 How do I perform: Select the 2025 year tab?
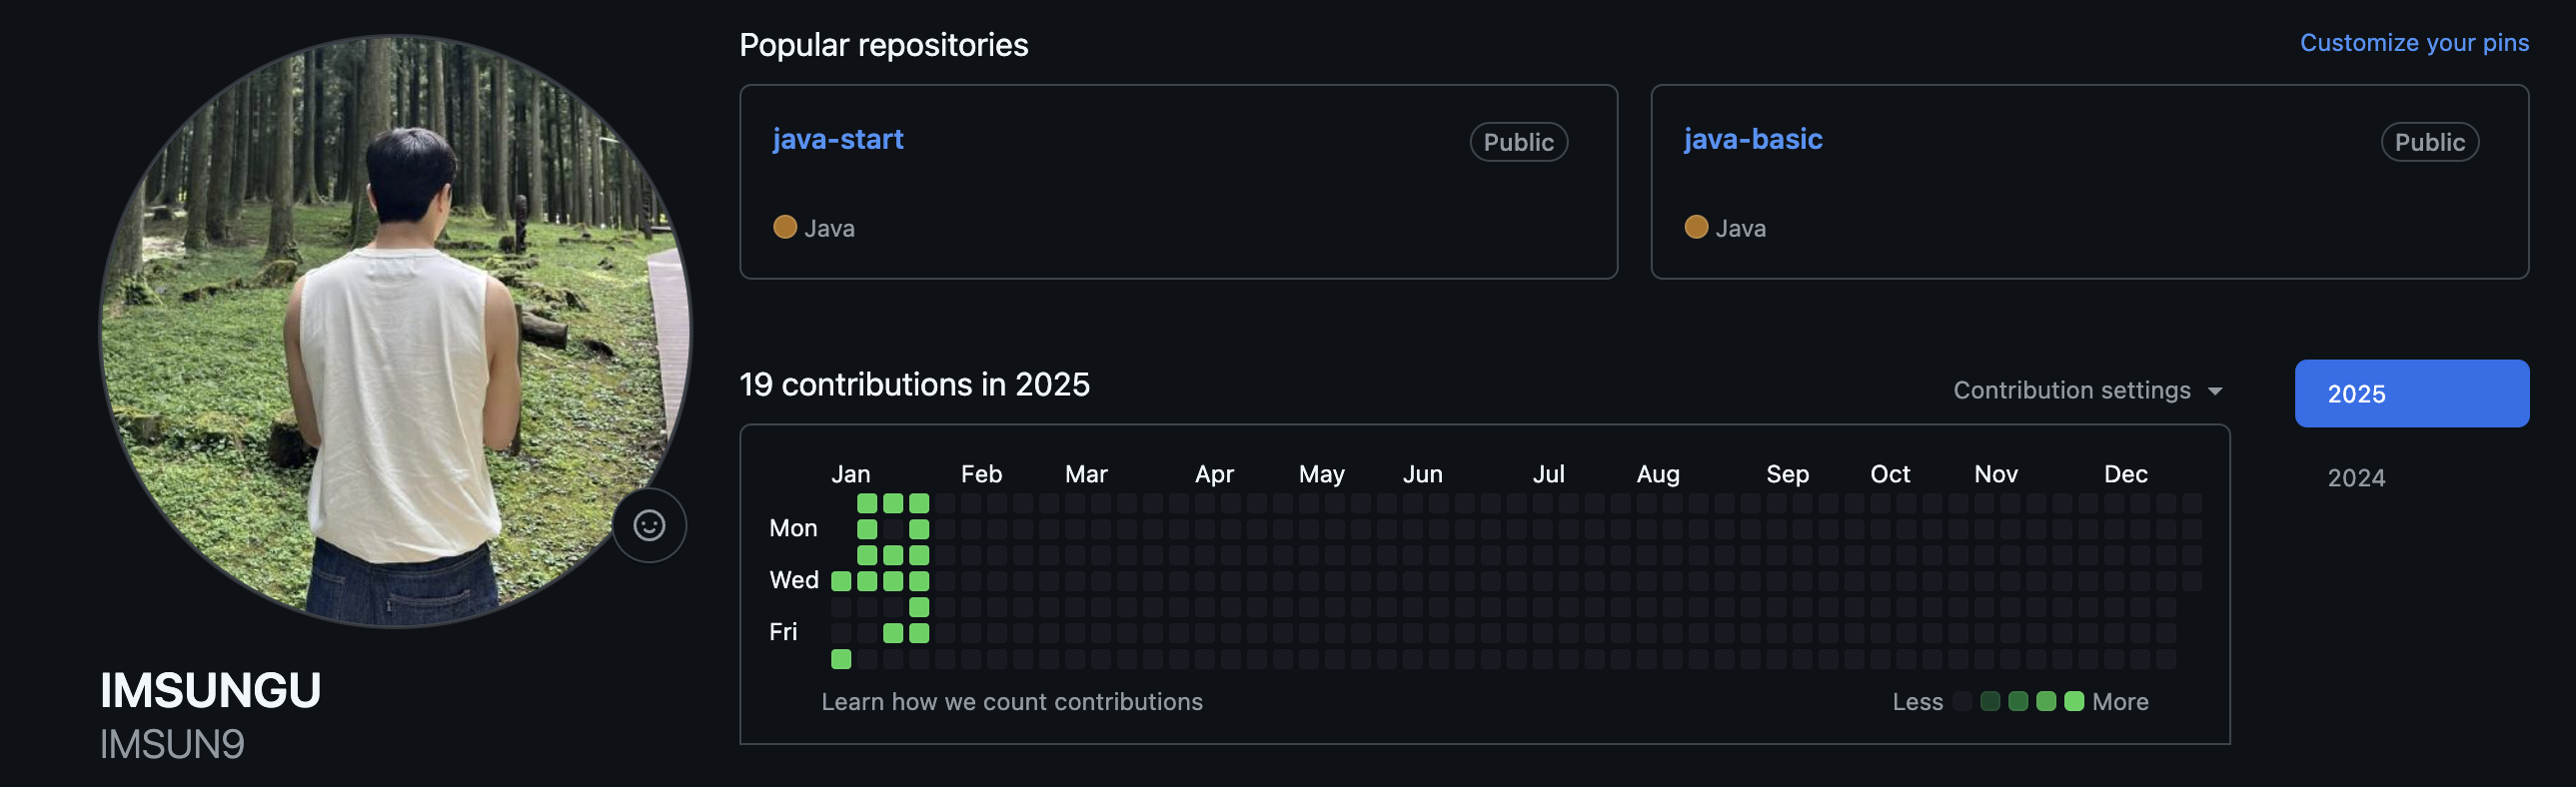point(2411,393)
